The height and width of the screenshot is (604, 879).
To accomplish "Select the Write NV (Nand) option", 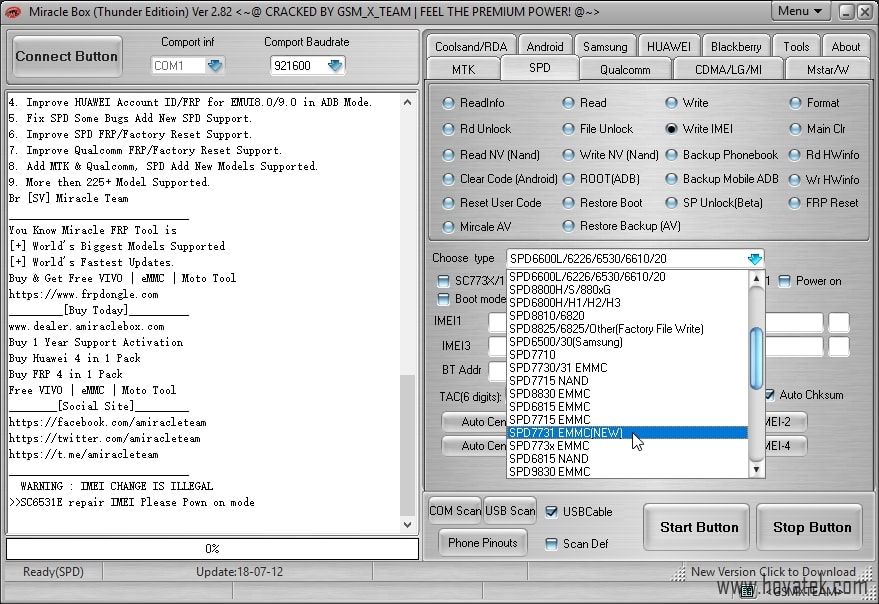I will point(610,154).
